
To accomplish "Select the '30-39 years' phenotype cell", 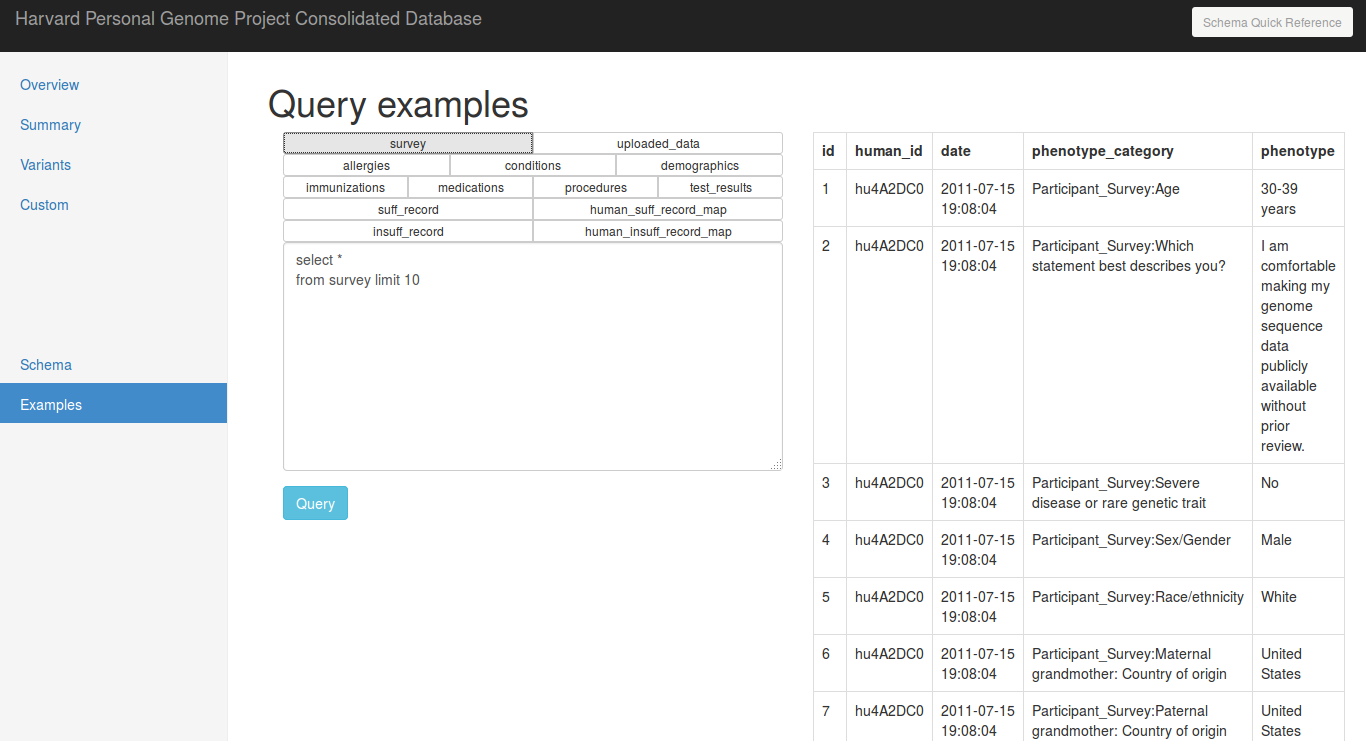I will (1298, 198).
